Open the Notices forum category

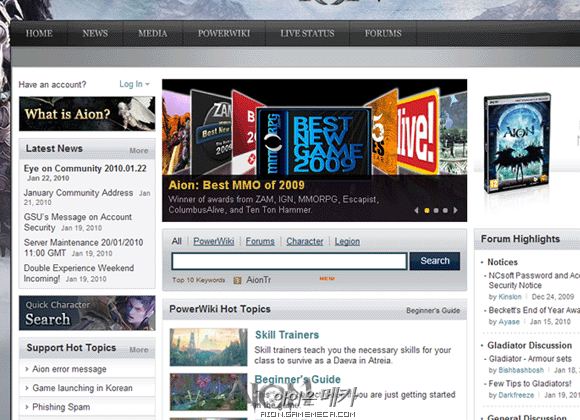[x=502, y=262]
